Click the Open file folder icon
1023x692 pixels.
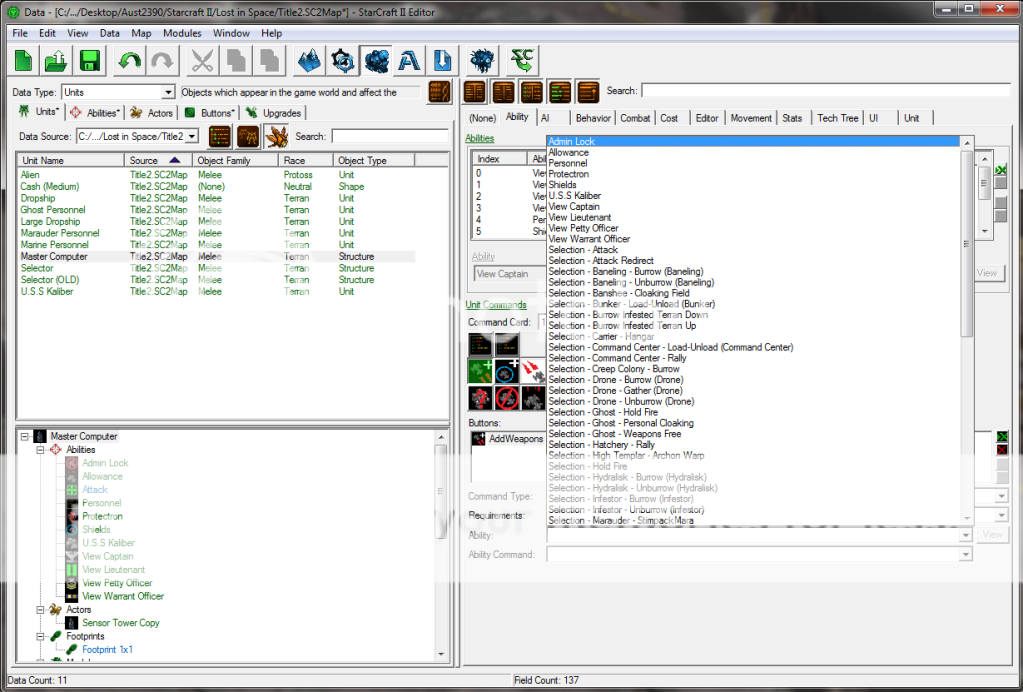pos(57,61)
